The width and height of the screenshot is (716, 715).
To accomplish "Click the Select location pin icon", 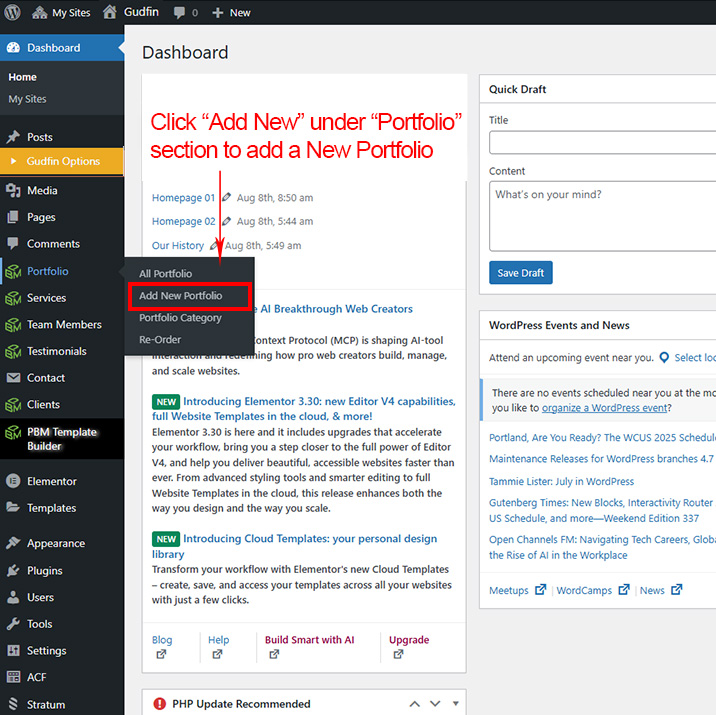I will click(x=664, y=357).
